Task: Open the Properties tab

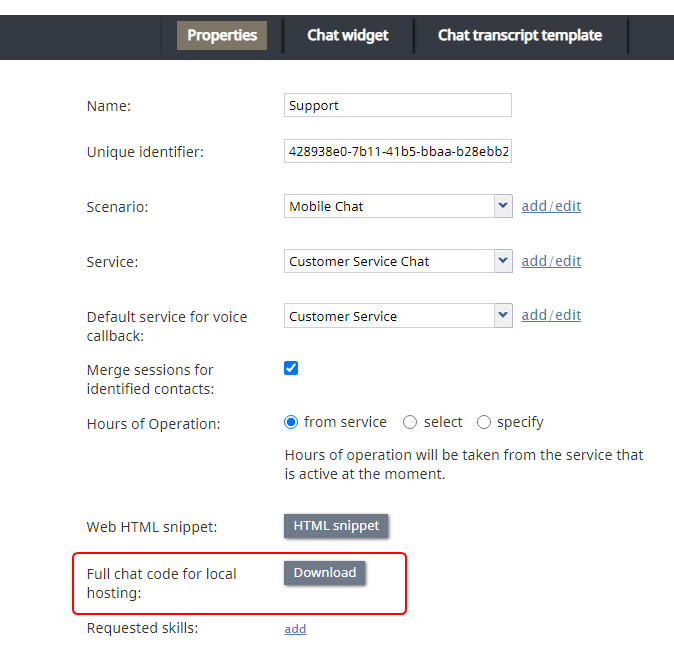Action: click(x=222, y=35)
